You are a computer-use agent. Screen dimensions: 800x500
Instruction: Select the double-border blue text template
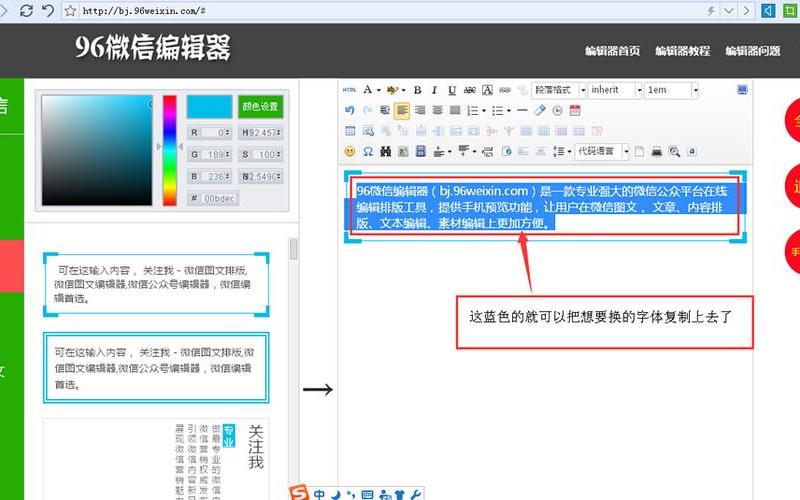click(x=156, y=368)
